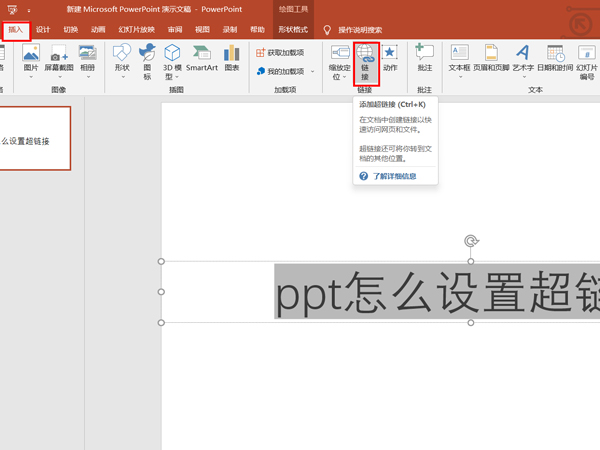Viewport: 600px width, 450px height.
Task: Click the 获取加载项 get add-ins button
Action: [x=281, y=52]
